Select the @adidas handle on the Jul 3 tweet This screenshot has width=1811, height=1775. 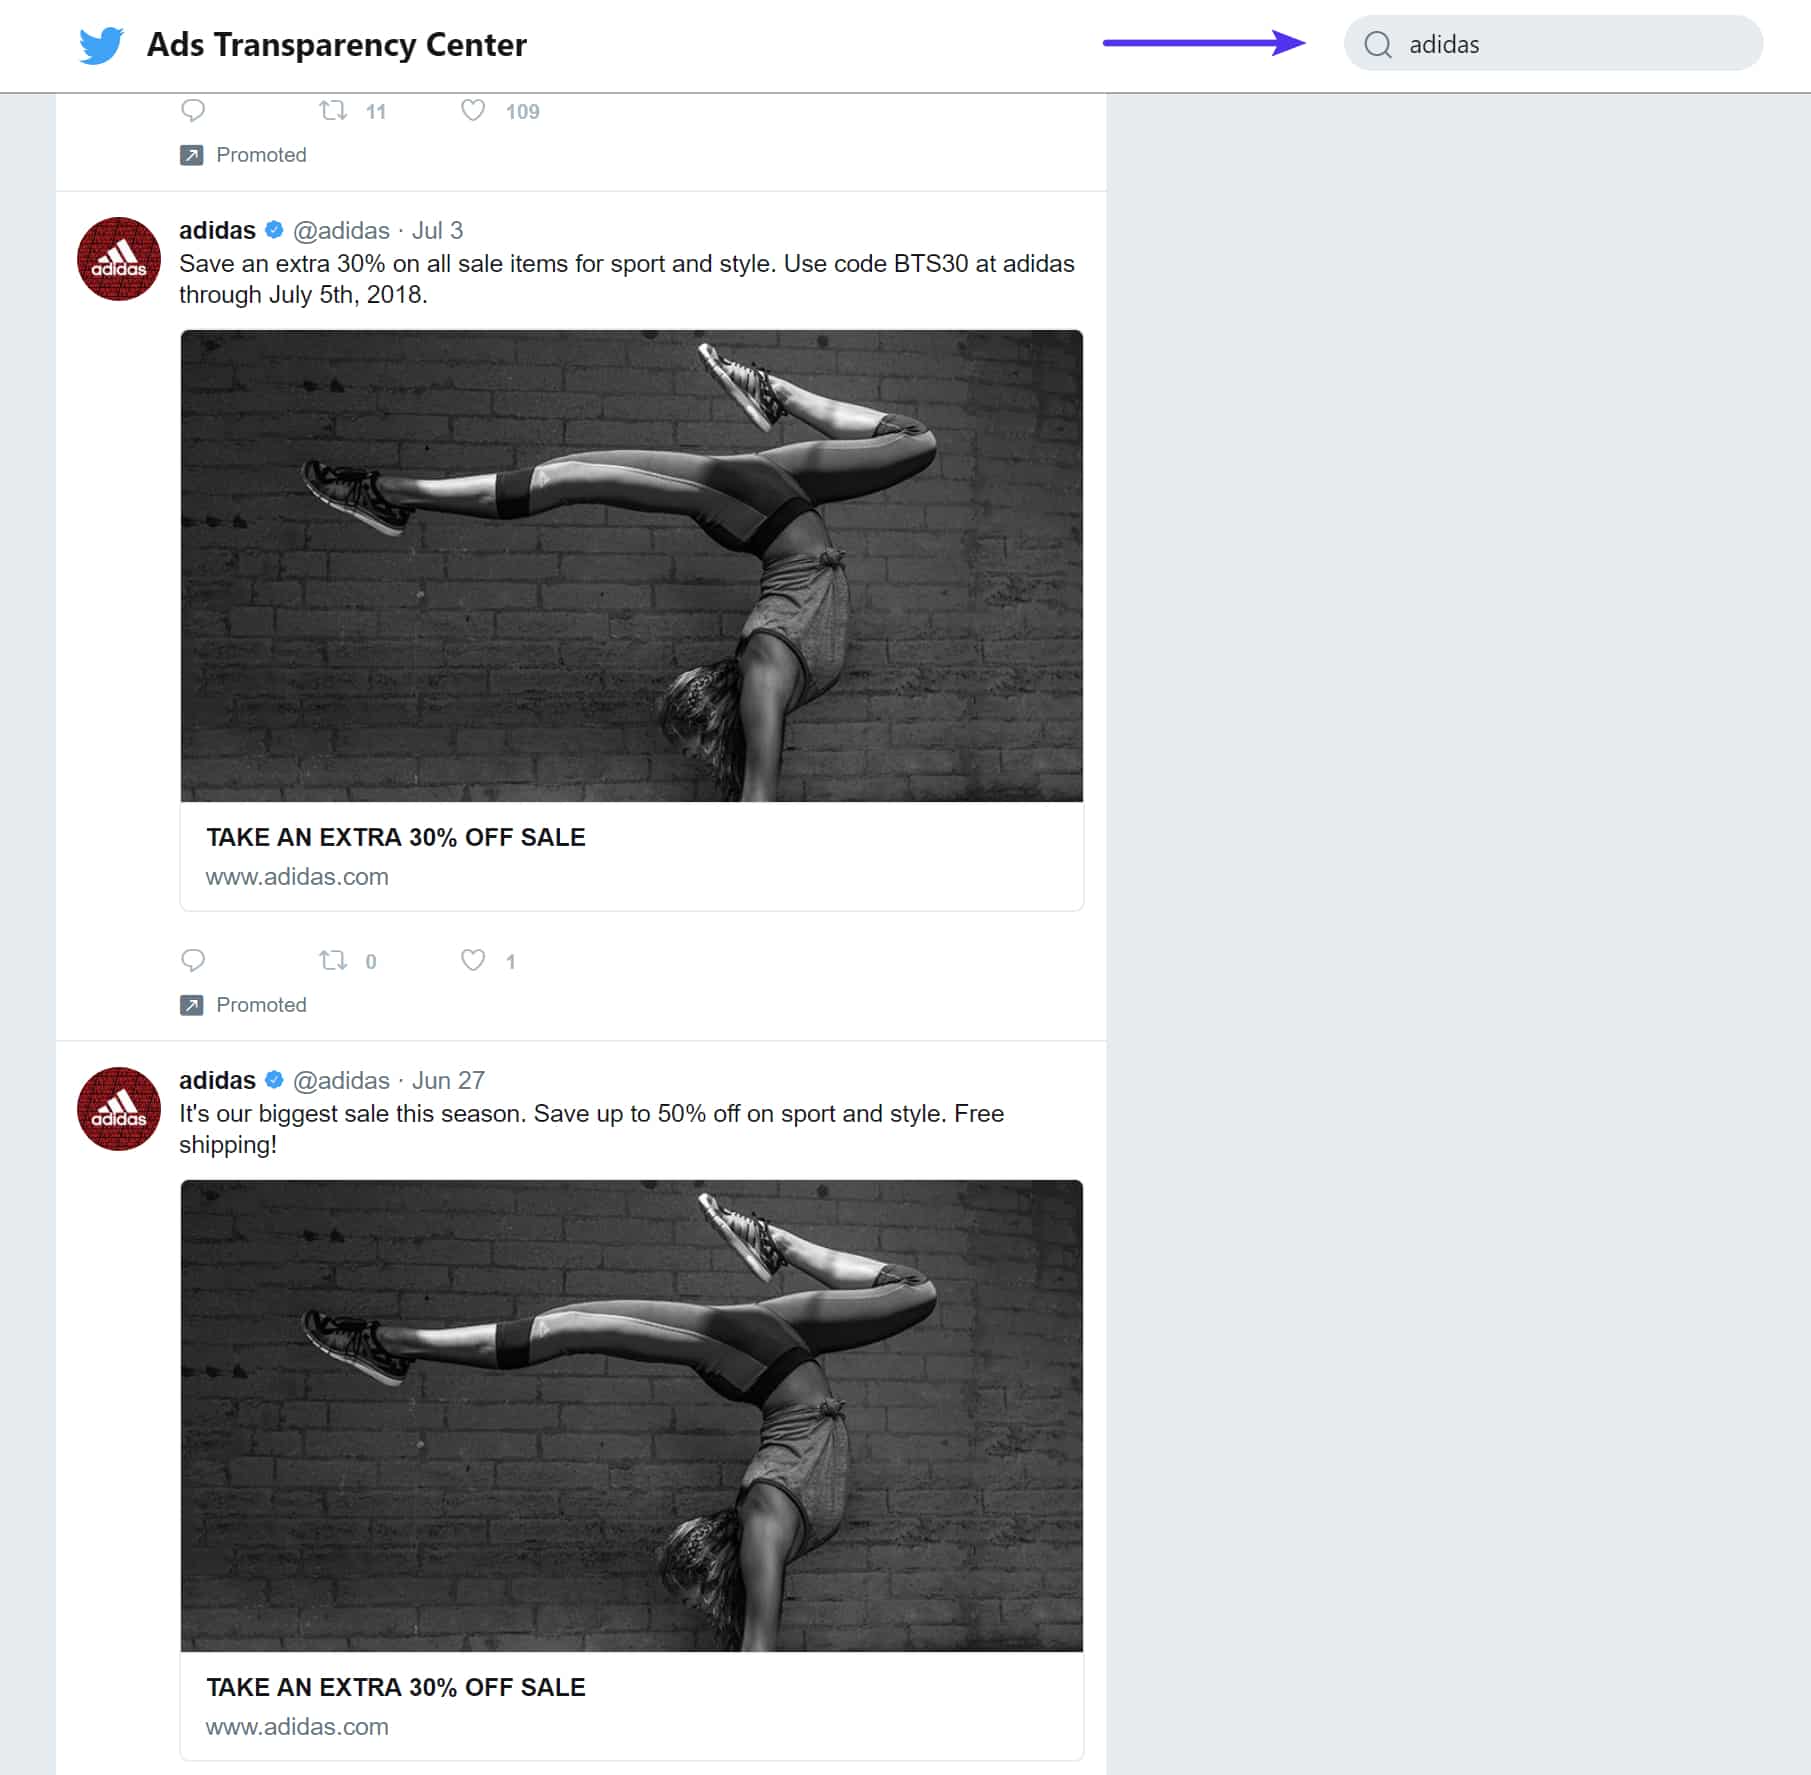click(341, 229)
